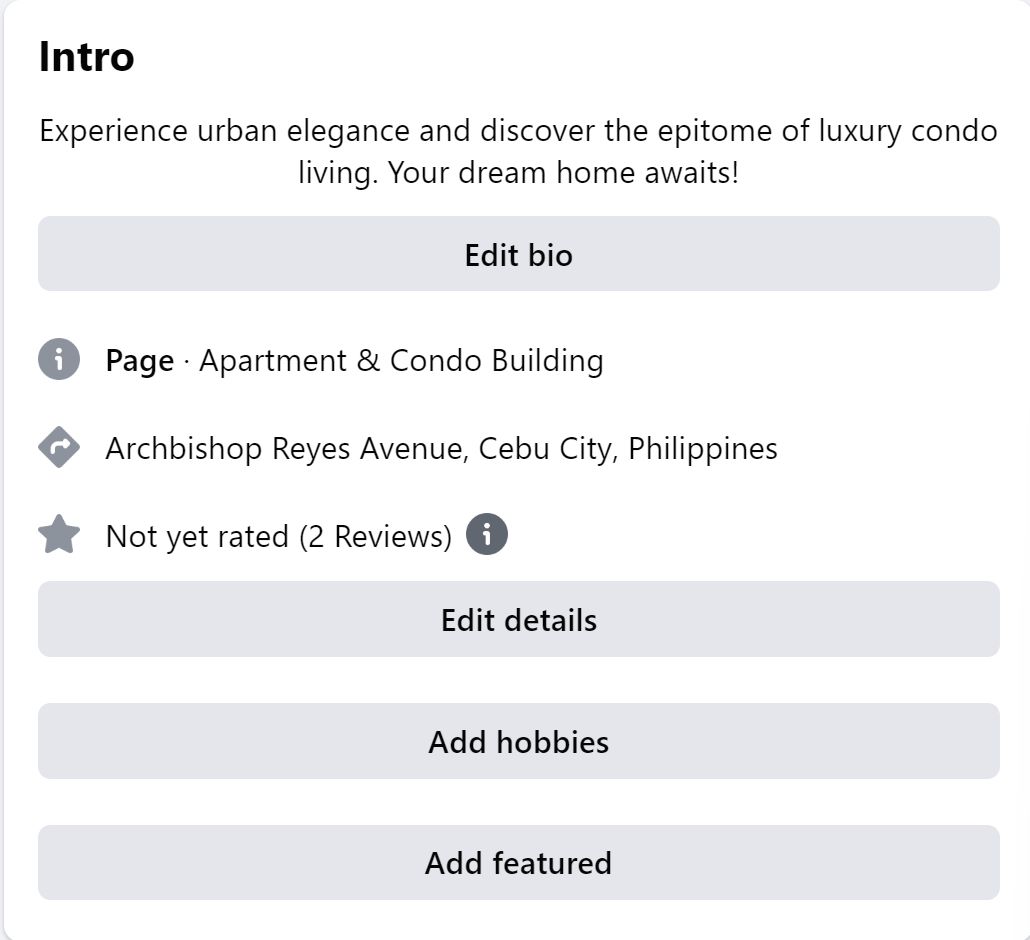Open the Apartment & Condo Building category
1030x940 pixels.
[401, 360]
